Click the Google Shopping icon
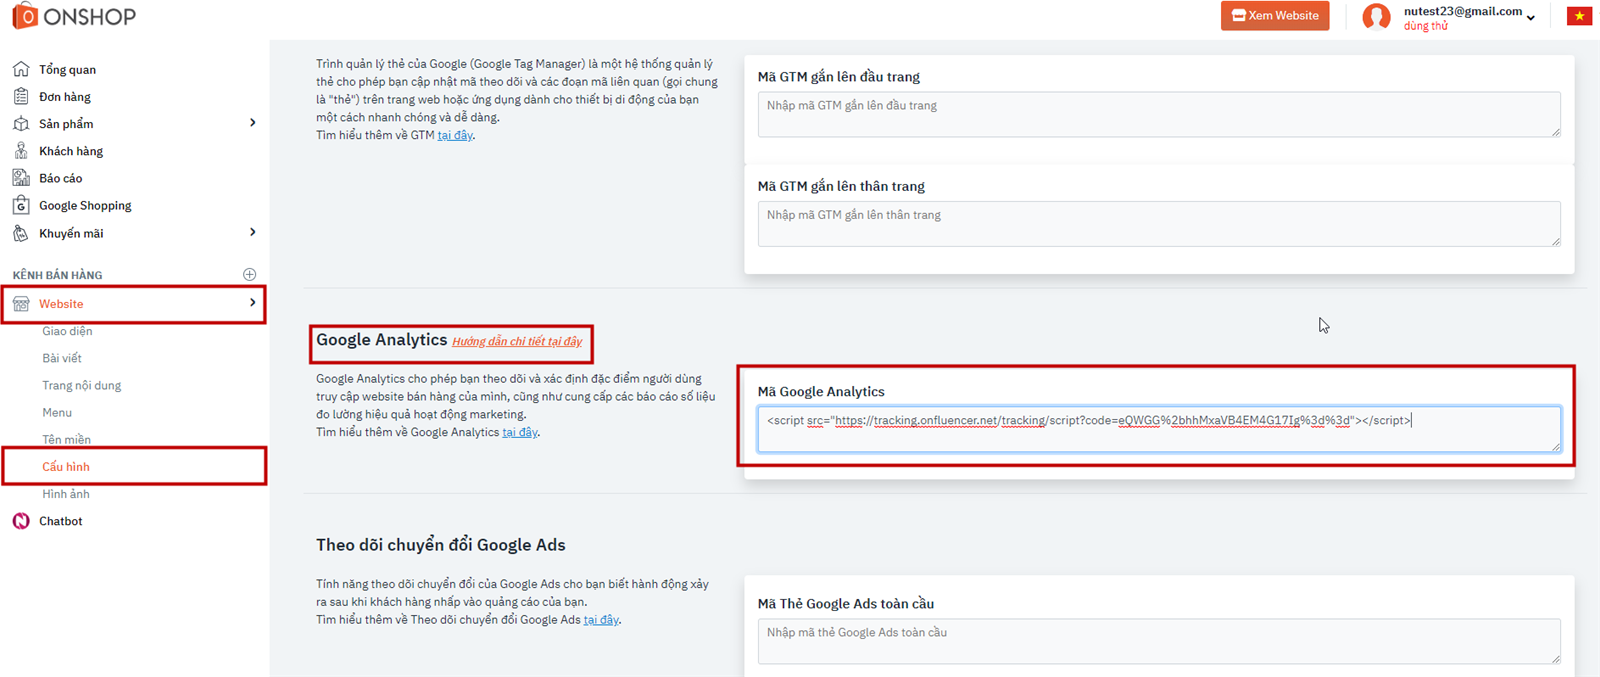Viewport: 1600px width, 677px height. (21, 205)
